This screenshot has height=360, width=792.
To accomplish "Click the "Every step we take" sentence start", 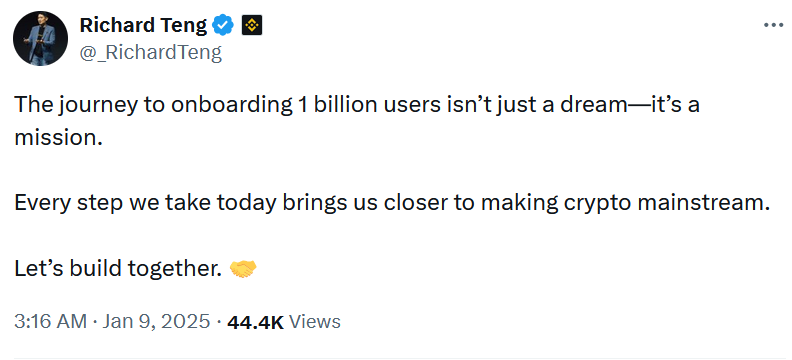I will 113,202.
